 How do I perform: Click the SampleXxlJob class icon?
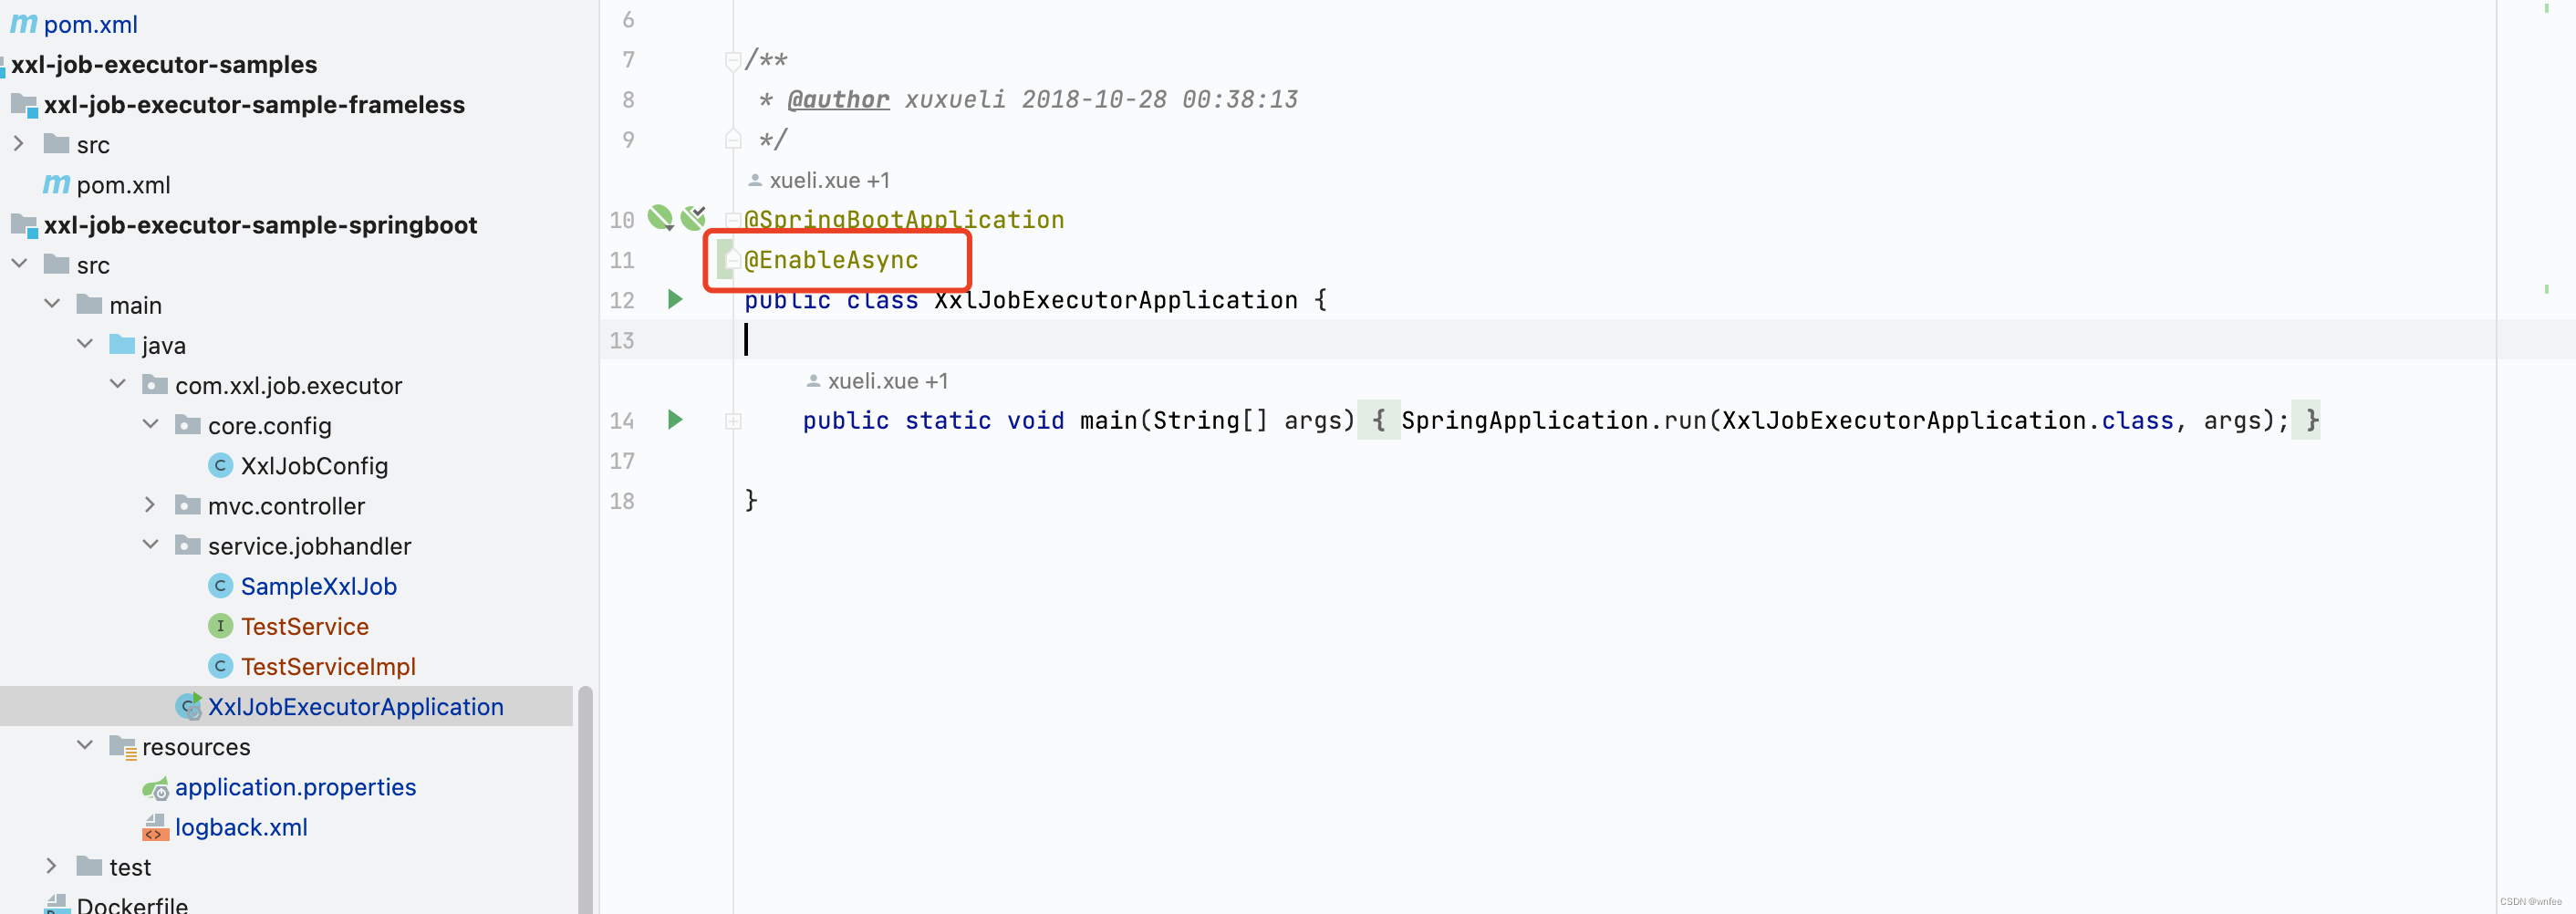point(220,585)
